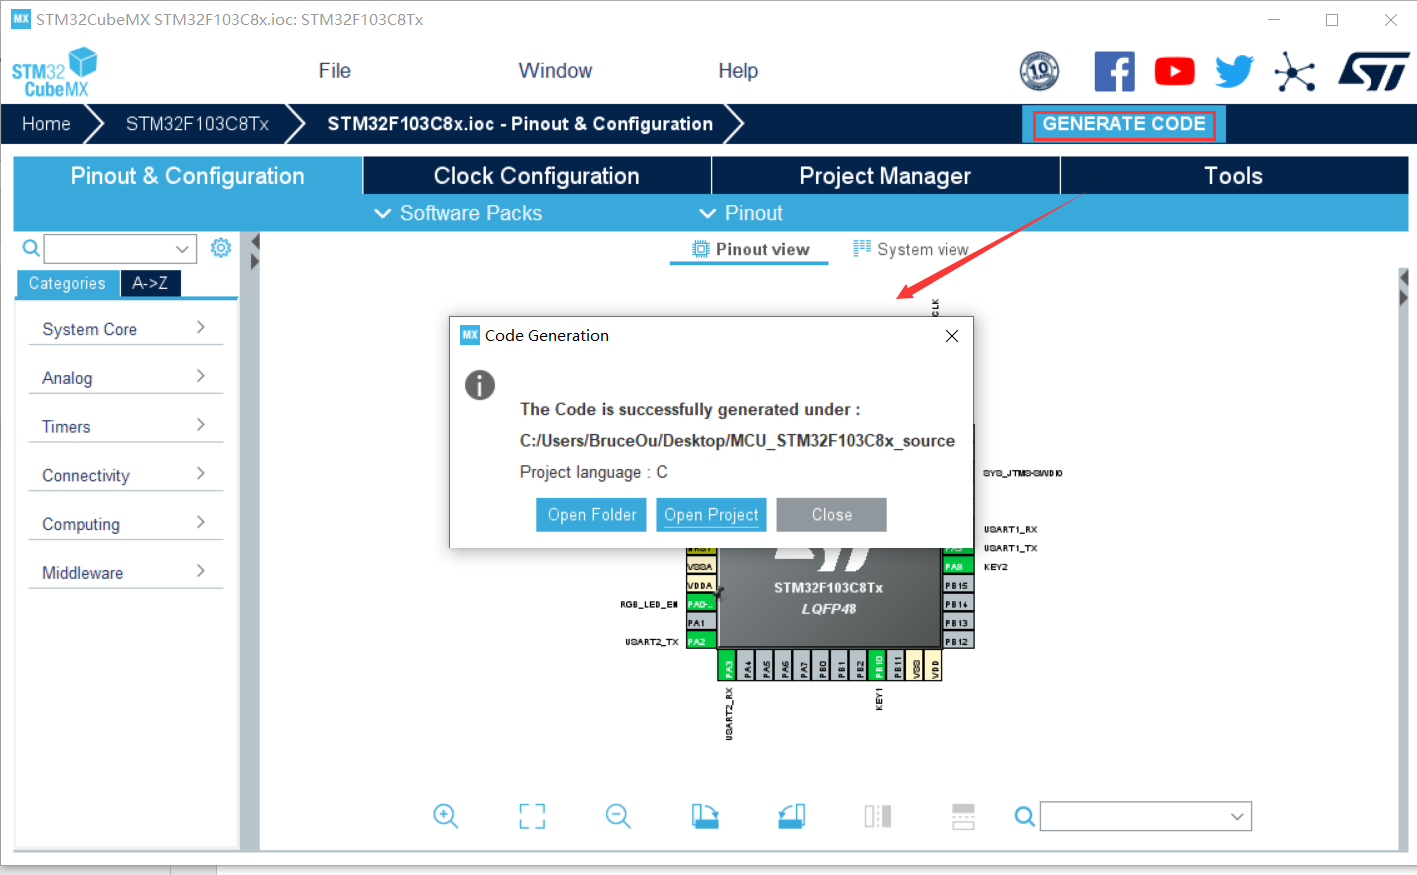This screenshot has height=875, width=1417.
Task: Select Pinout view tab
Action: (x=749, y=249)
